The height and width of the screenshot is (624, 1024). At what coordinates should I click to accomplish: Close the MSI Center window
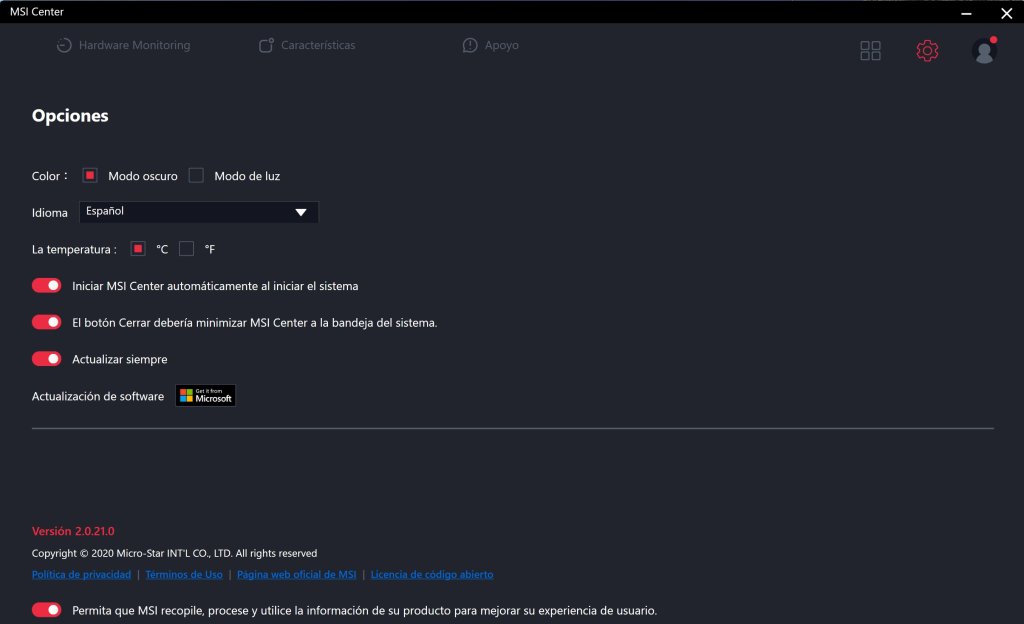point(1006,12)
